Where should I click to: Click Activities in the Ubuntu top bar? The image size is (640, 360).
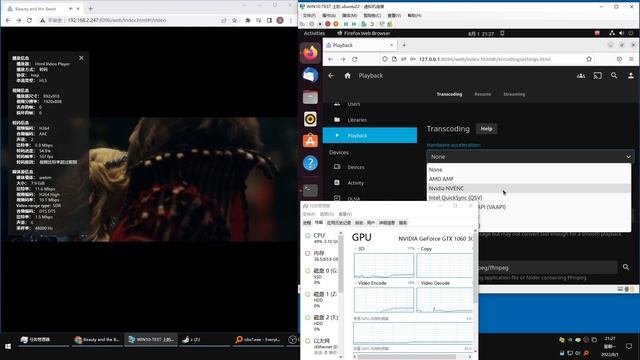[314, 33]
